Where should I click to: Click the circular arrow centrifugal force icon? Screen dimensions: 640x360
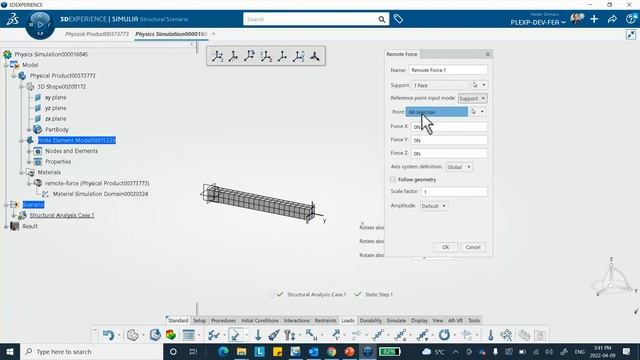point(444,335)
